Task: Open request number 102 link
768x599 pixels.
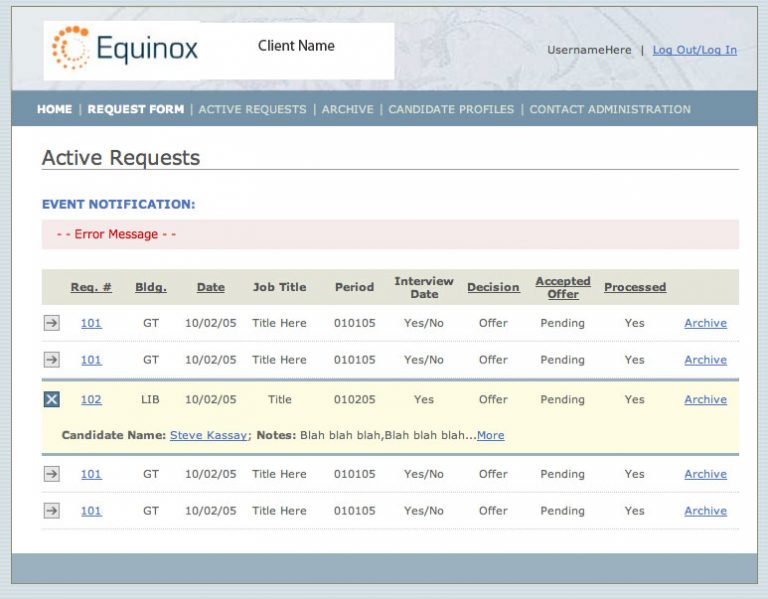Action: click(91, 400)
